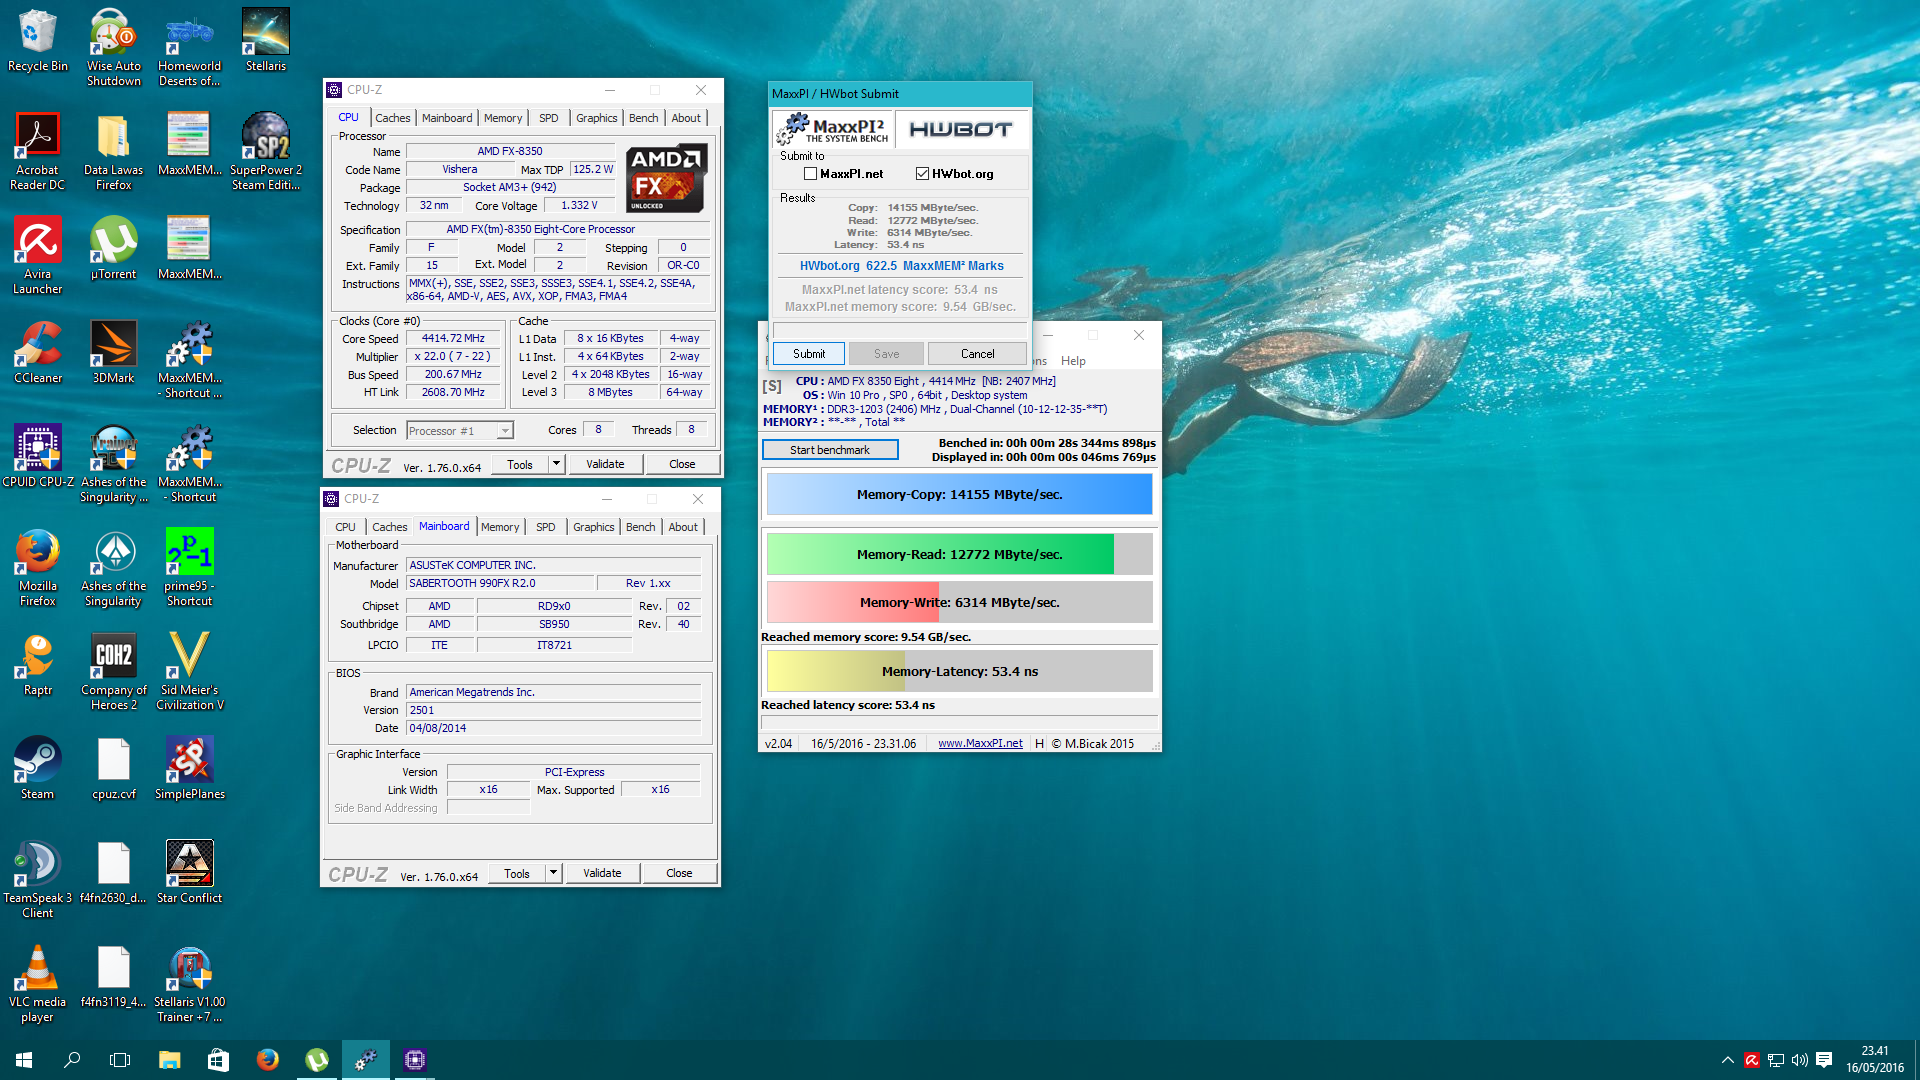Image resolution: width=1920 pixels, height=1080 pixels.
Task: Launch Company of Heroes 2 icon
Action: (114, 671)
